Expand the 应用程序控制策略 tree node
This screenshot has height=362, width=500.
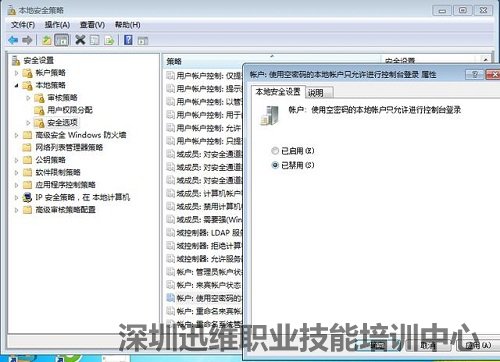pyautogui.click(x=17, y=185)
